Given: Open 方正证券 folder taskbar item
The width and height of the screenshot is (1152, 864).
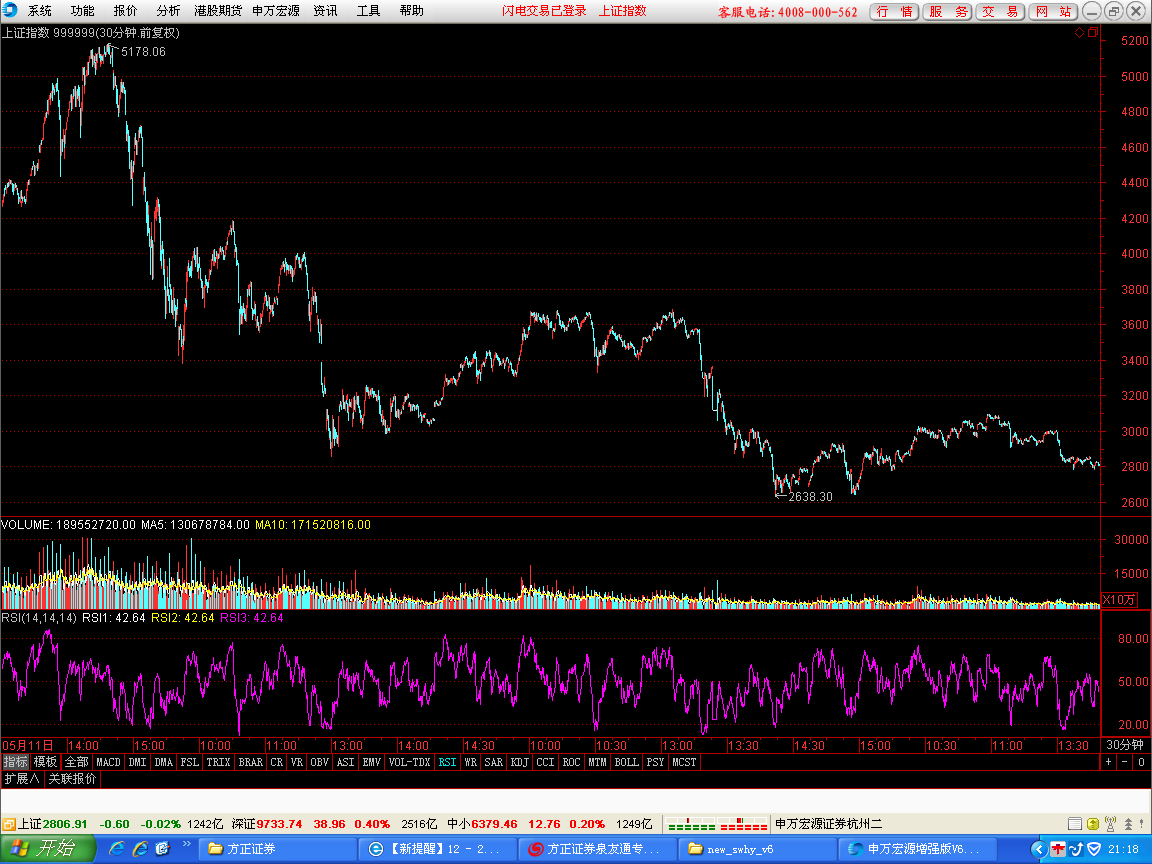Looking at the screenshot, I should point(279,849).
